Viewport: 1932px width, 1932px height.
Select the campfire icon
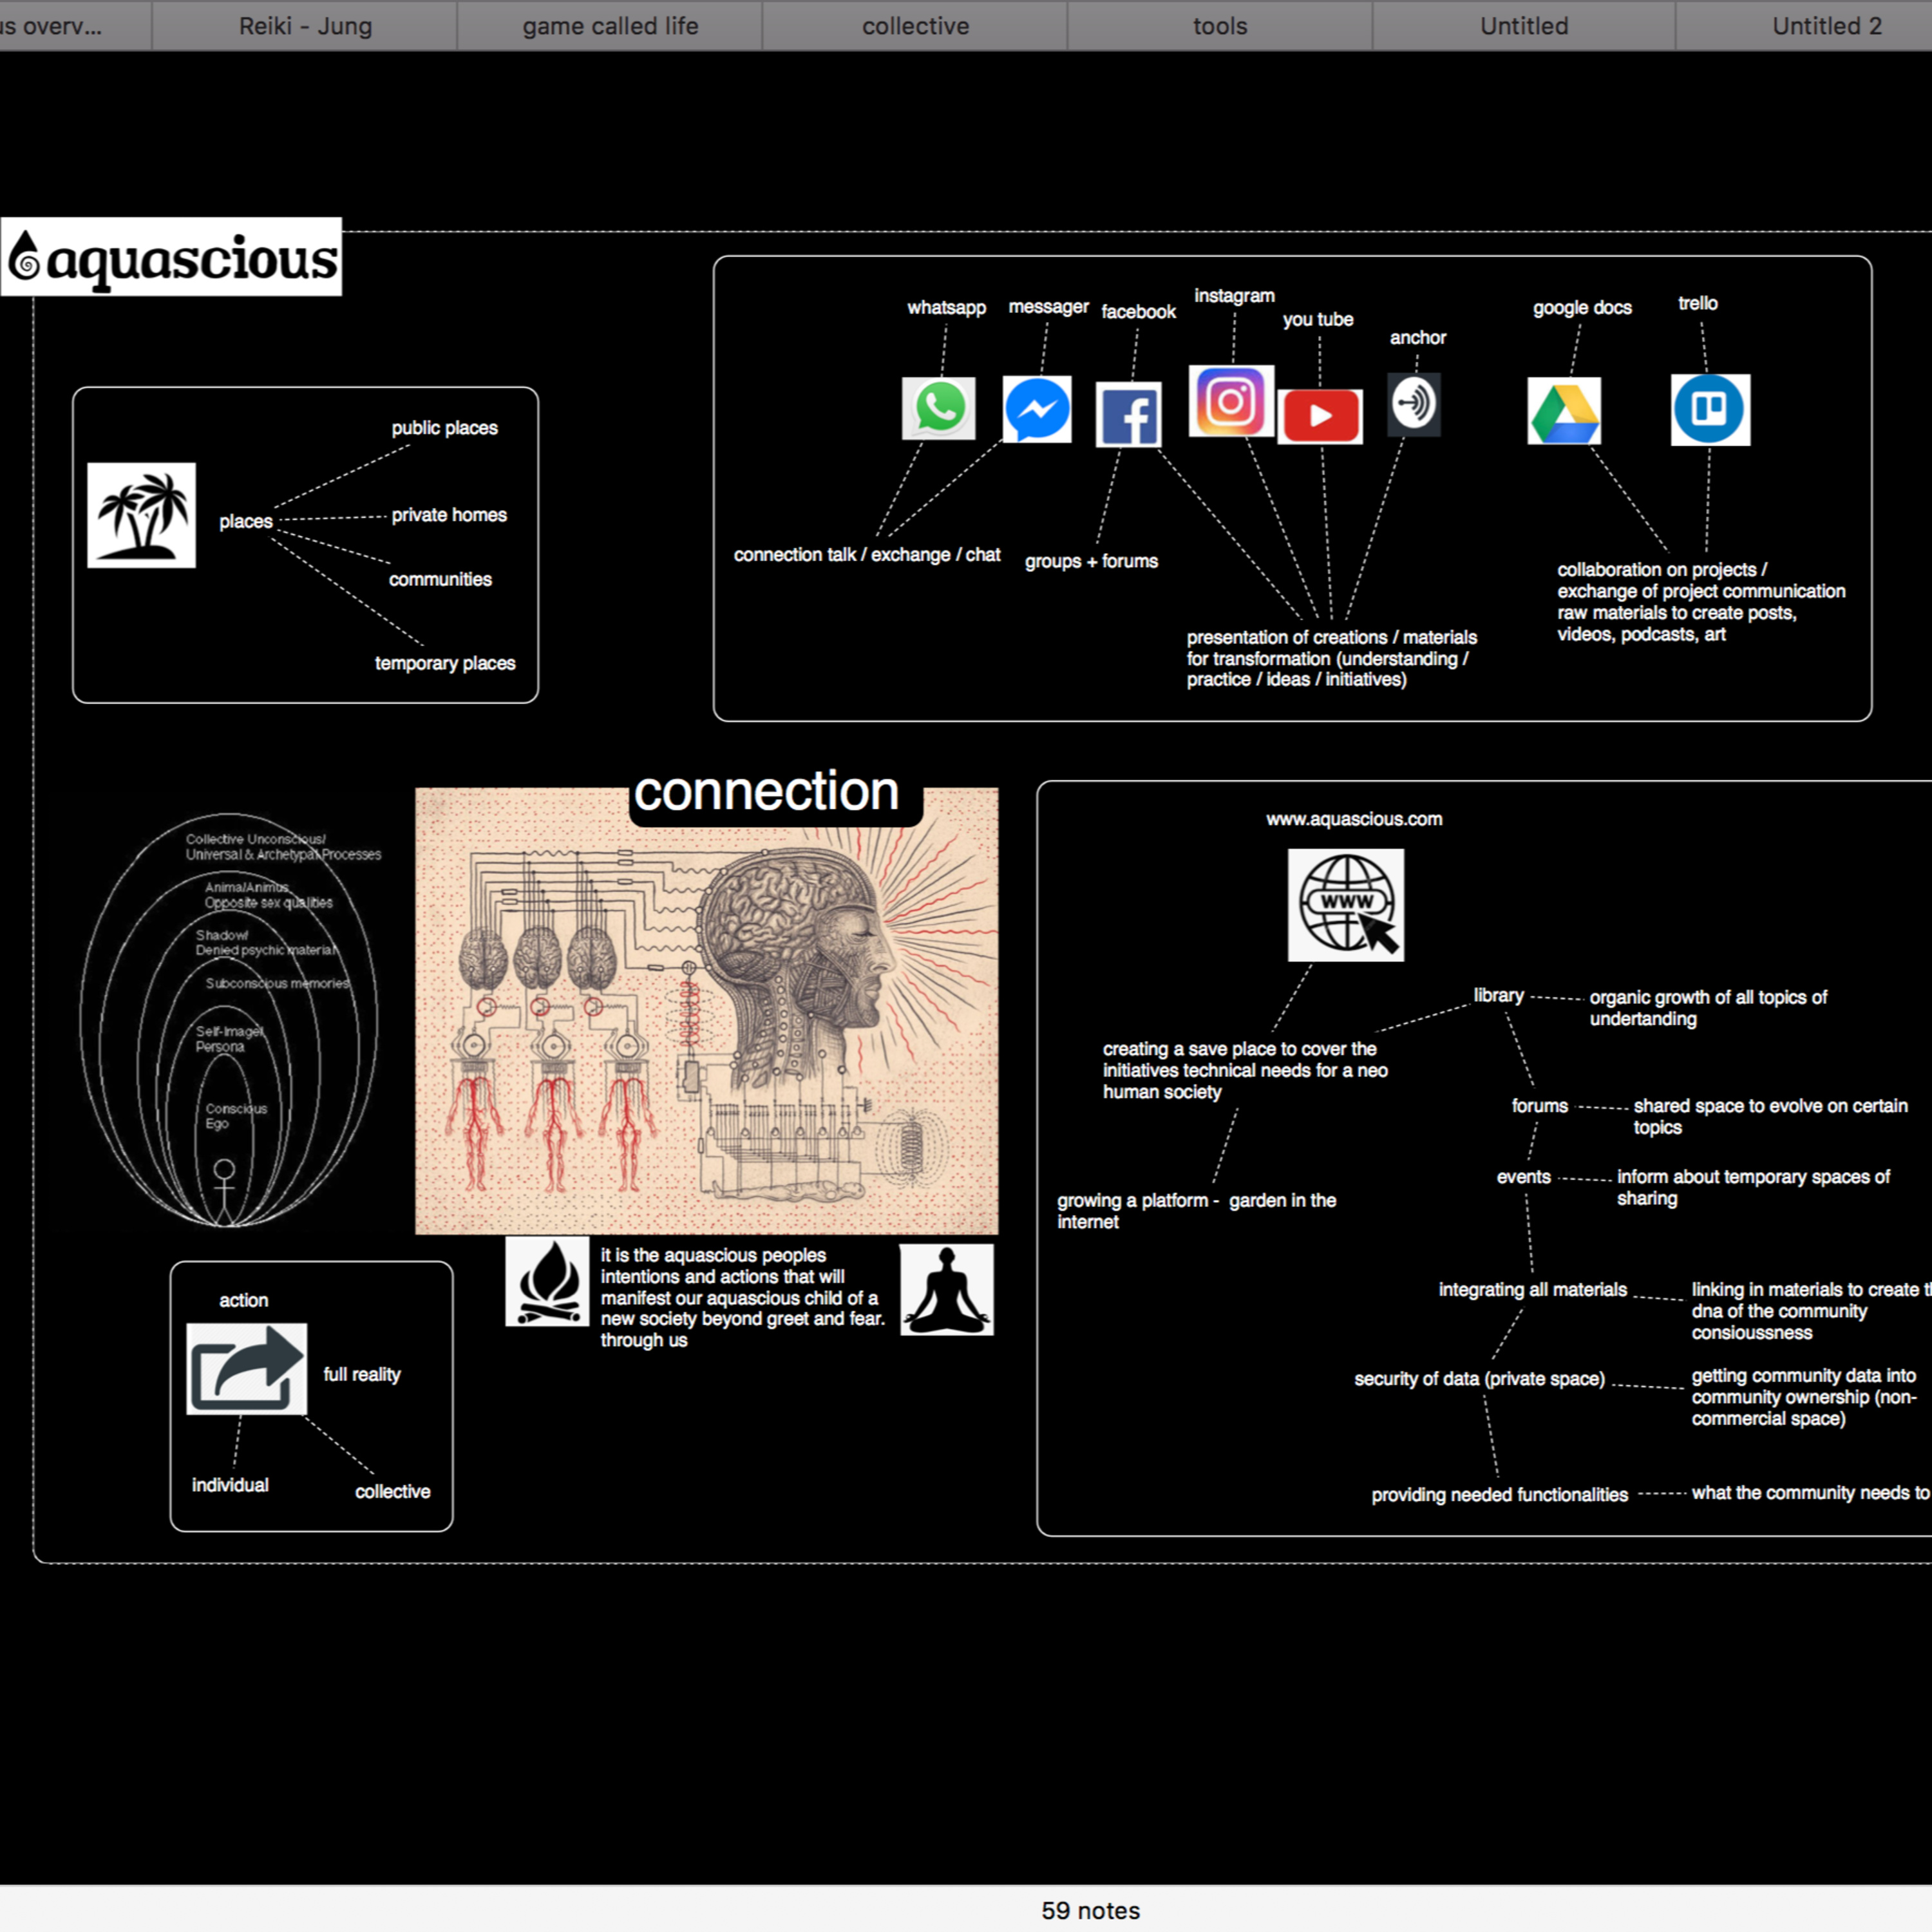point(547,1282)
